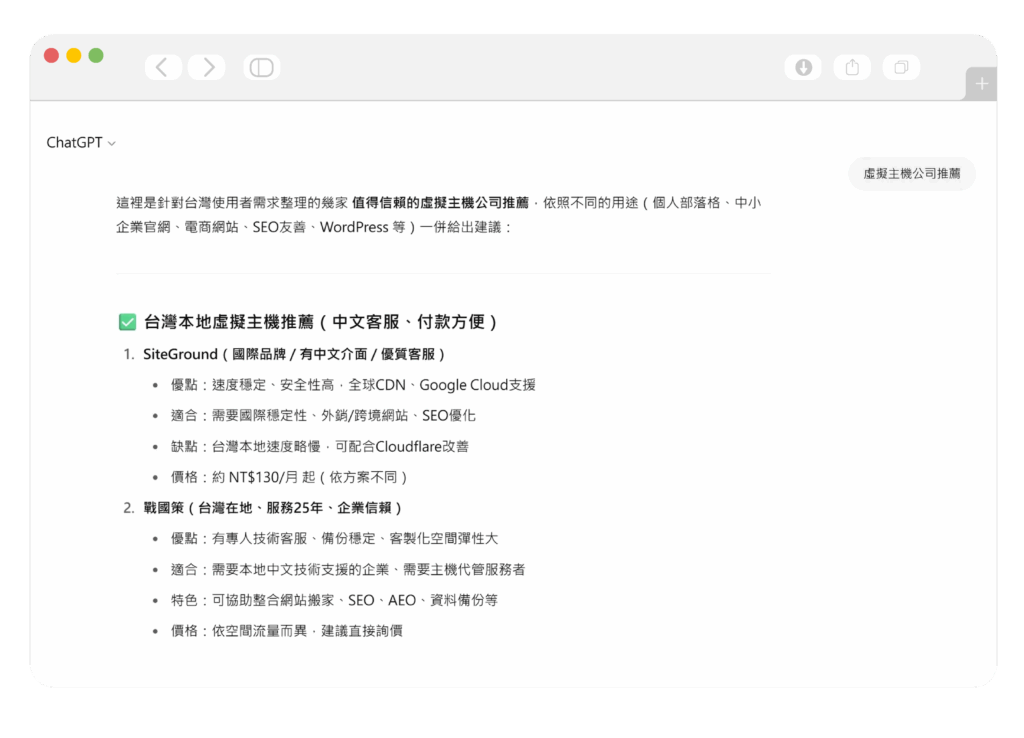1024x738 pixels.
Task: Click the line mentioning Google Cloud支援
Action: (x=353, y=385)
